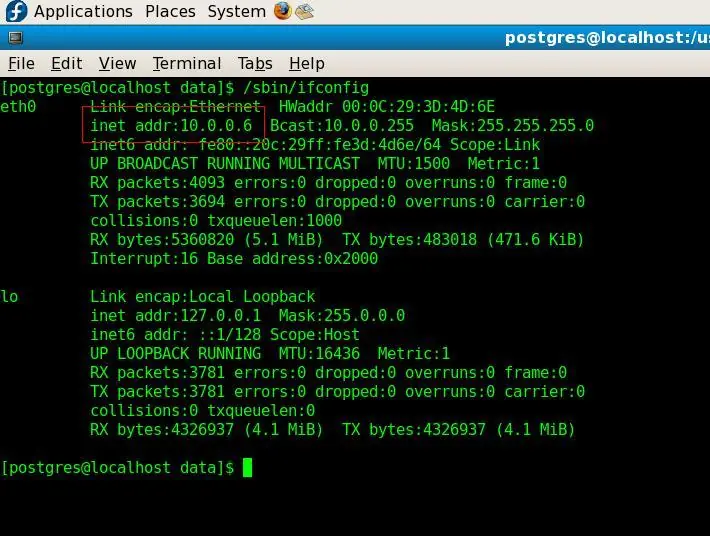
Task: Click the highlighted inet addr 10.0.0.6 text
Action: point(172,126)
